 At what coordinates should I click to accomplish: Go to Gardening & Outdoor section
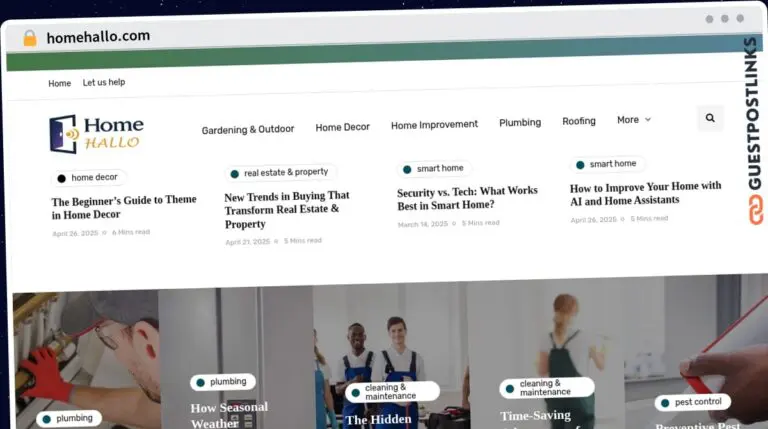pyautogui.click(x=248, y=130)
